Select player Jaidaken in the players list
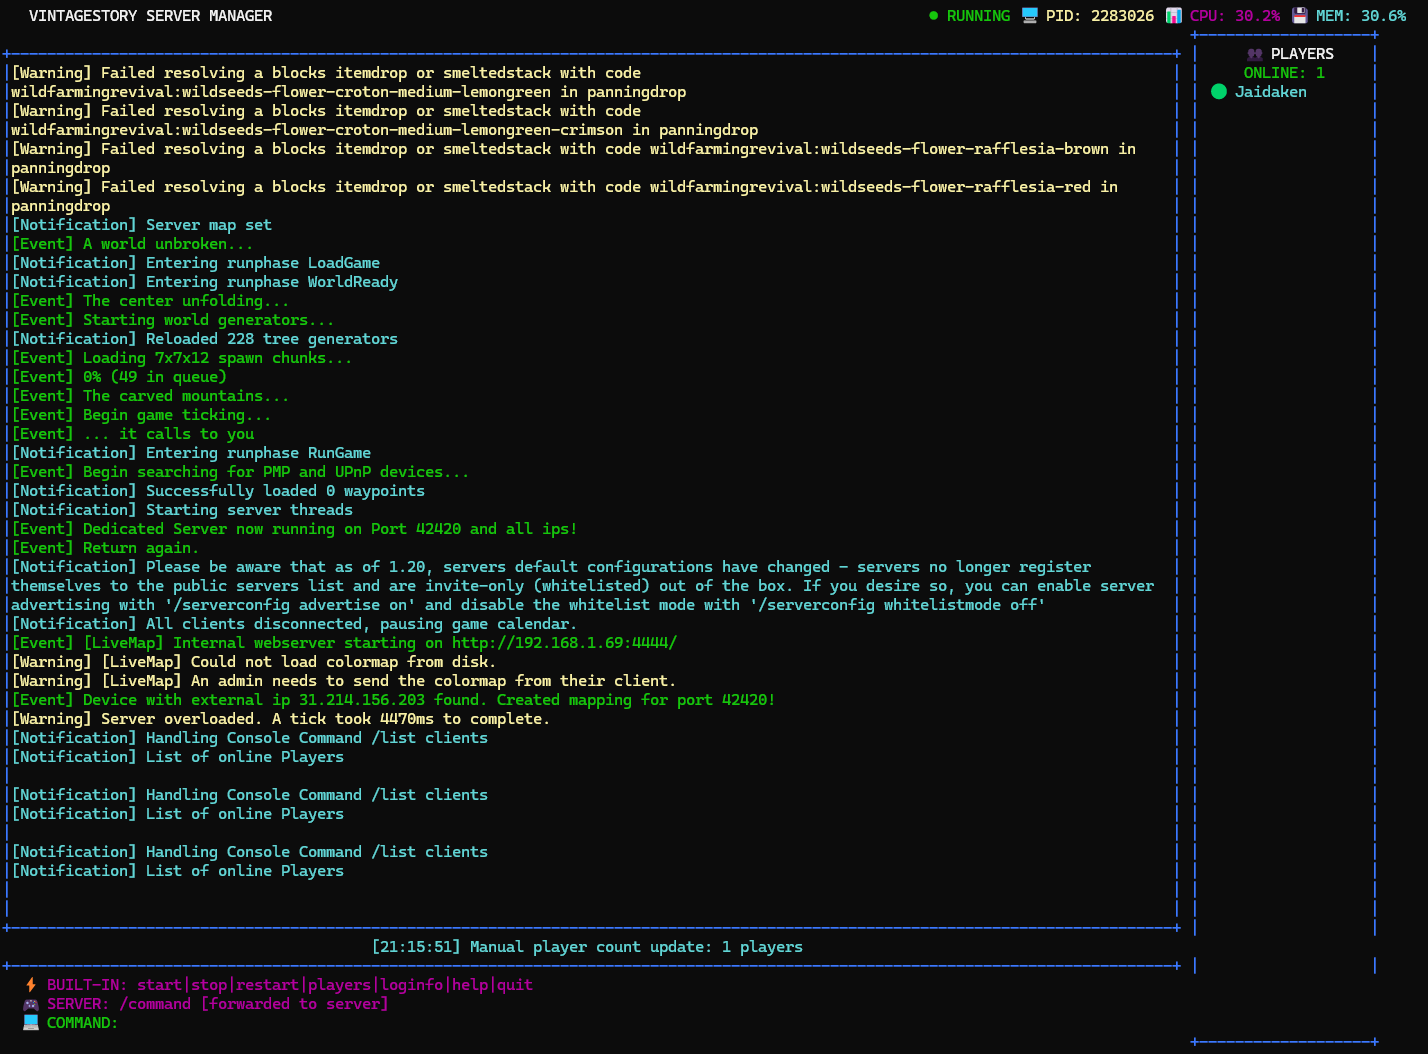The image size is (1428, 1054). (x=1270, y=92)
